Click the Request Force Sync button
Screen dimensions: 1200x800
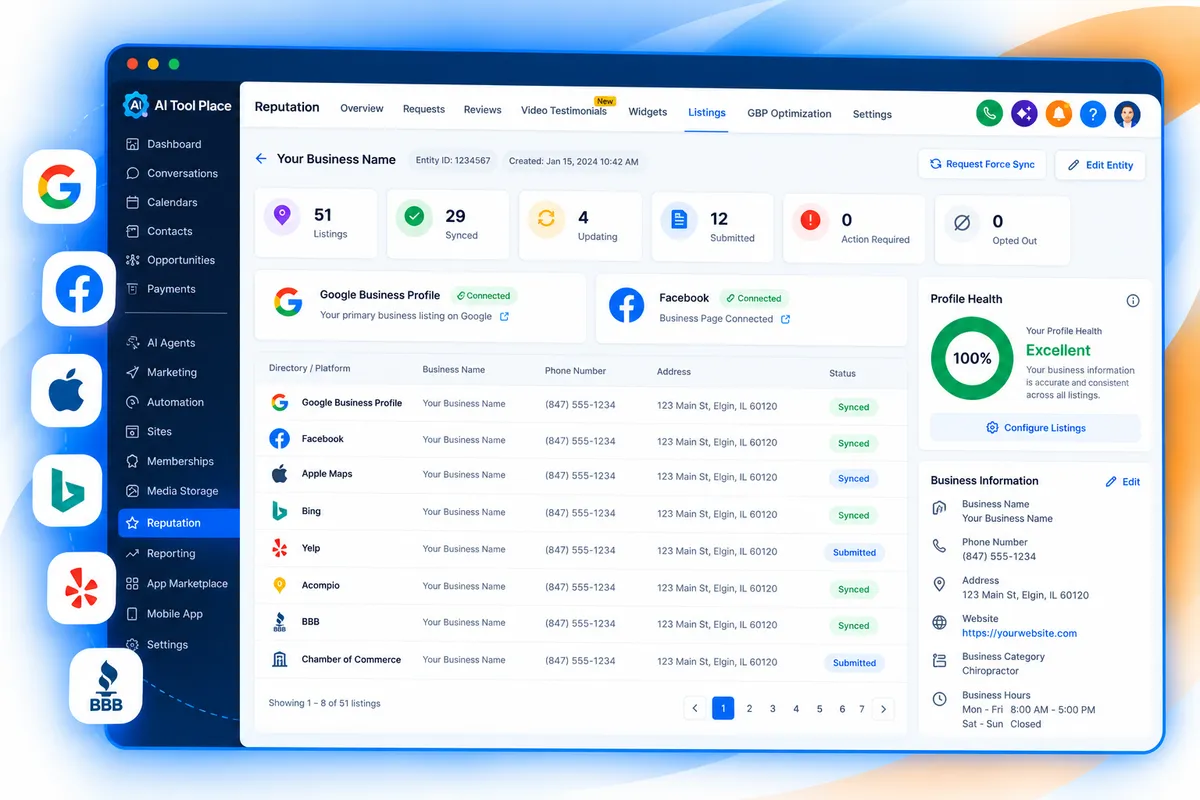(982, 164)
